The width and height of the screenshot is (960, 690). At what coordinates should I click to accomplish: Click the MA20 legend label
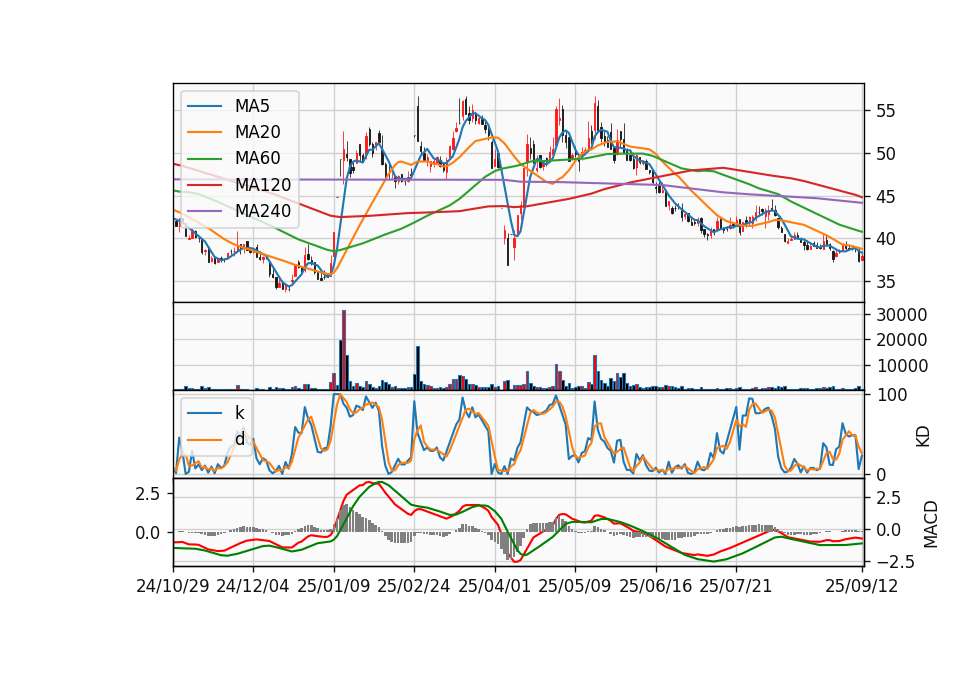257,132
